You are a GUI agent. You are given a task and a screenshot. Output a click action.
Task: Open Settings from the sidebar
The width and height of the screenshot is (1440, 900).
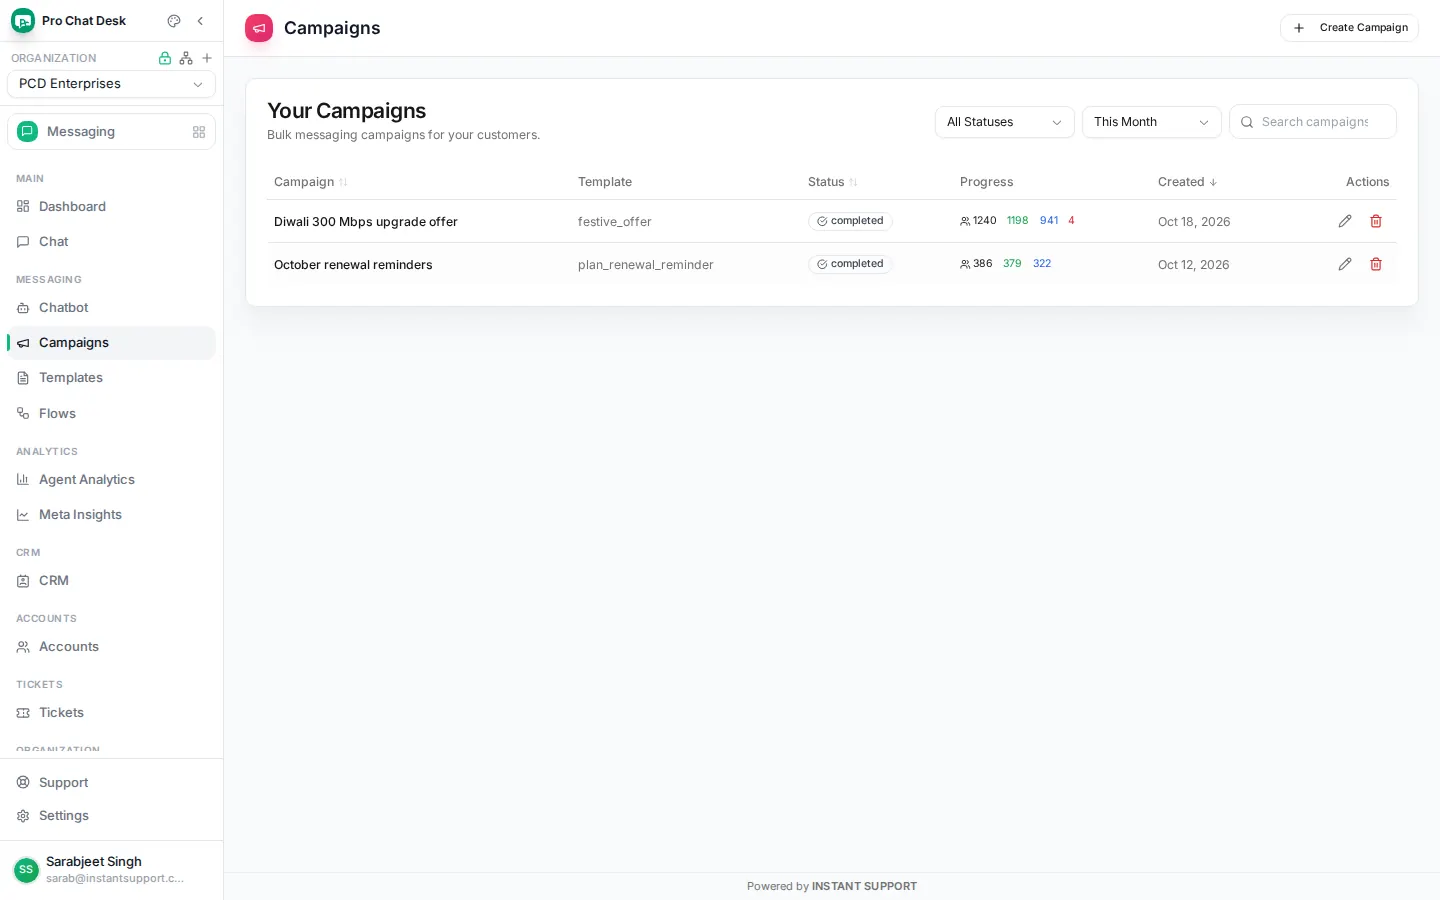click(x=111, y=816)
